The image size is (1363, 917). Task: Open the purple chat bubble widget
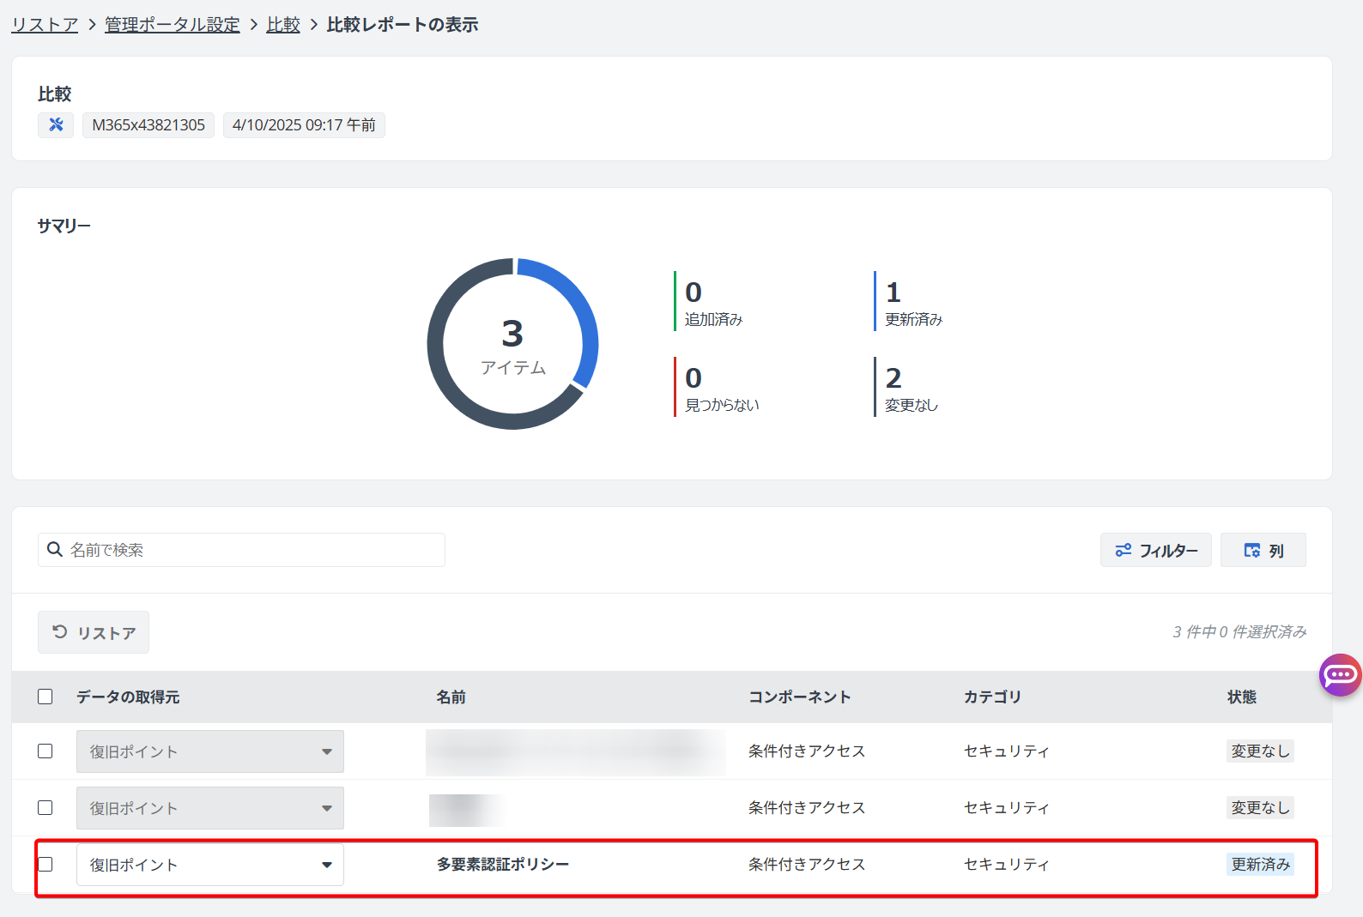click(1340, 675)
